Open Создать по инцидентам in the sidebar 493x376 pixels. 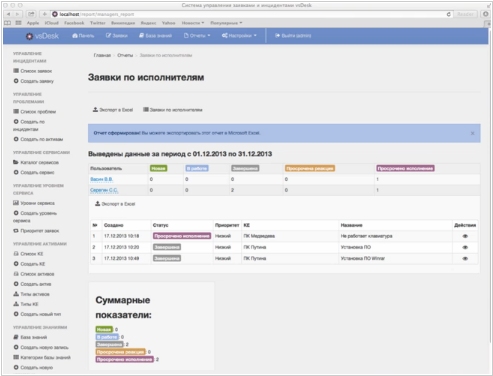point(29,125)
